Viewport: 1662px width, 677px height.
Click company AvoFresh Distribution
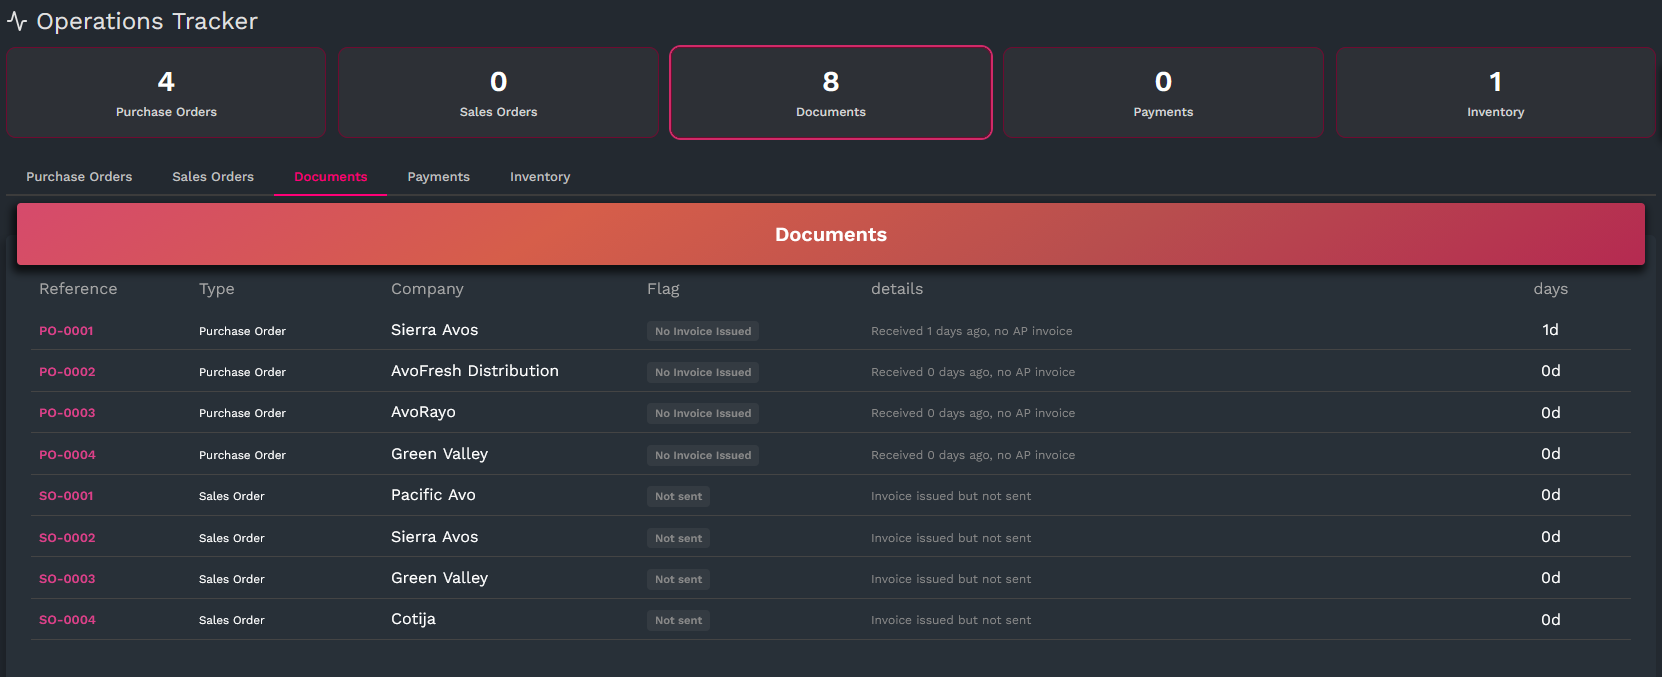[x=475, y=371]
